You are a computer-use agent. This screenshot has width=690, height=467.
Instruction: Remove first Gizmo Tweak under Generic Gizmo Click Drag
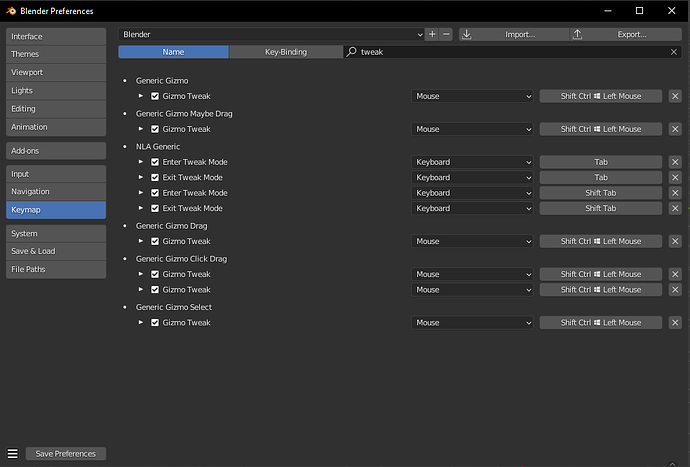[675, 274]
